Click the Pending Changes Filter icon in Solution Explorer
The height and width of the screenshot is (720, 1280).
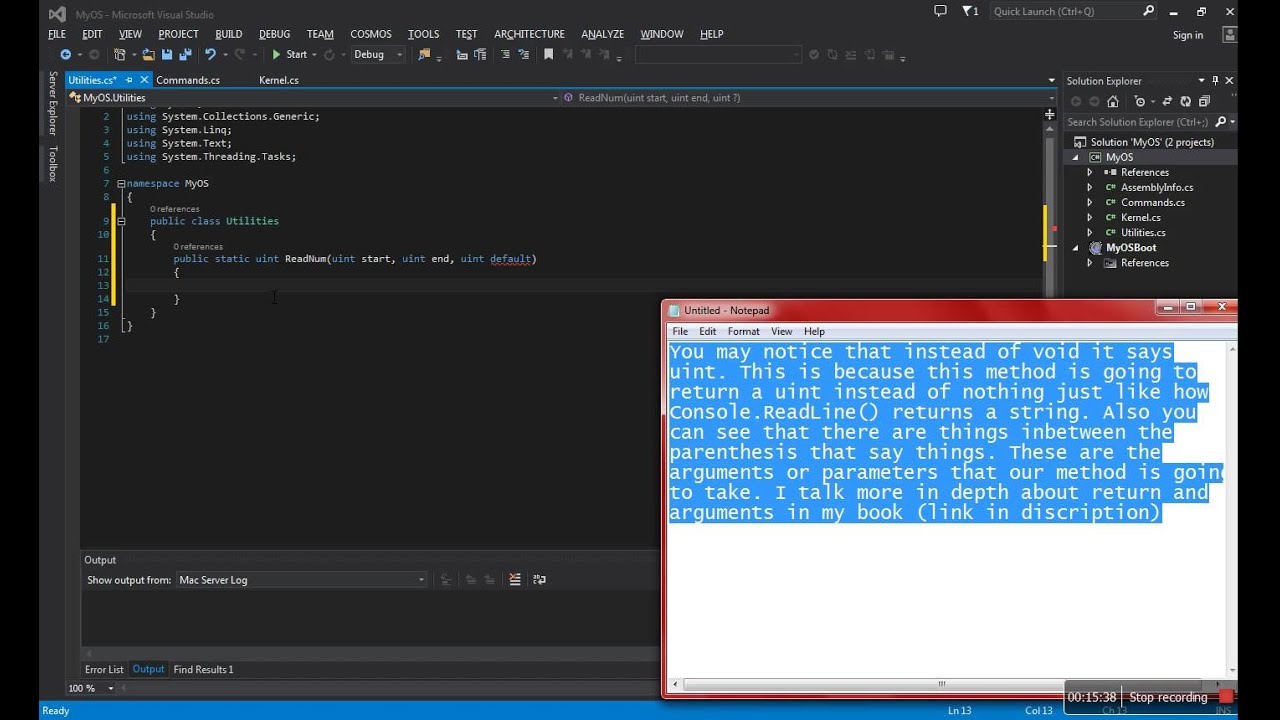(1141, 101)
